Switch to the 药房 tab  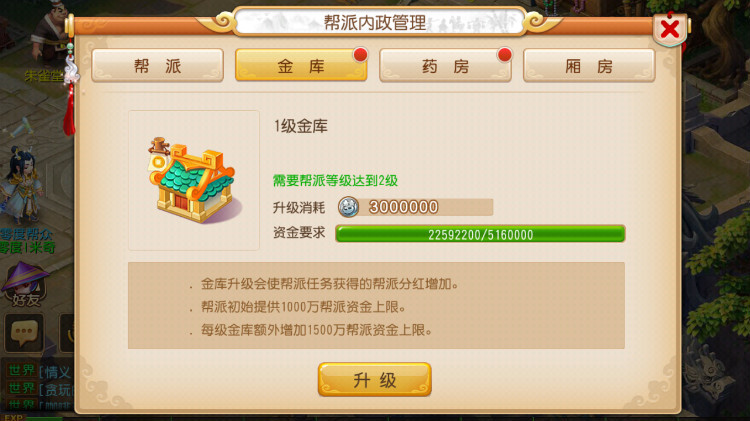click(x=445, y=66)
